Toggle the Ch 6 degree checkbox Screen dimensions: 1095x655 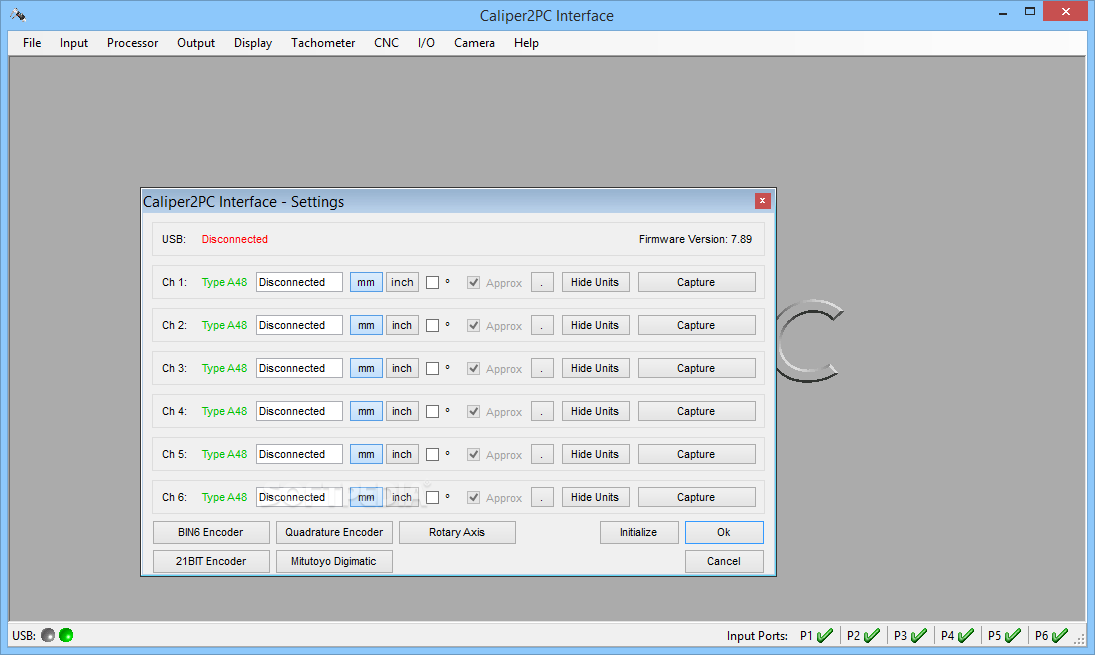[x=433, y=497]
